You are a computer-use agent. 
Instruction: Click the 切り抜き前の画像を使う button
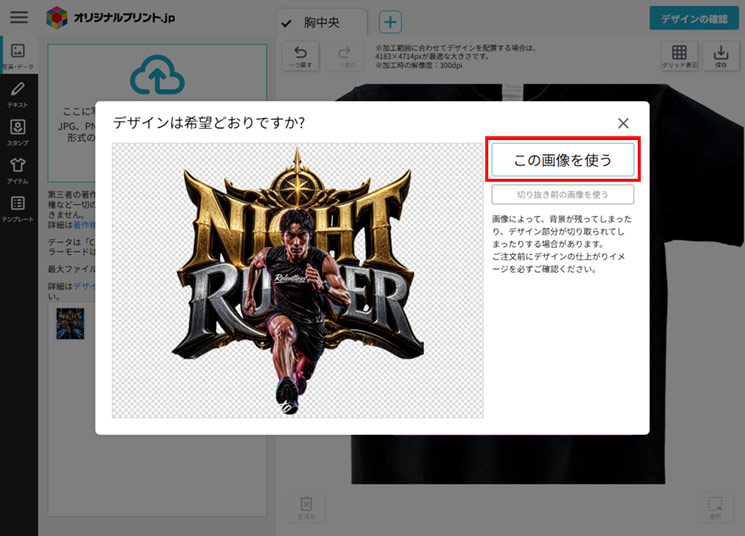tap(563, 194)
